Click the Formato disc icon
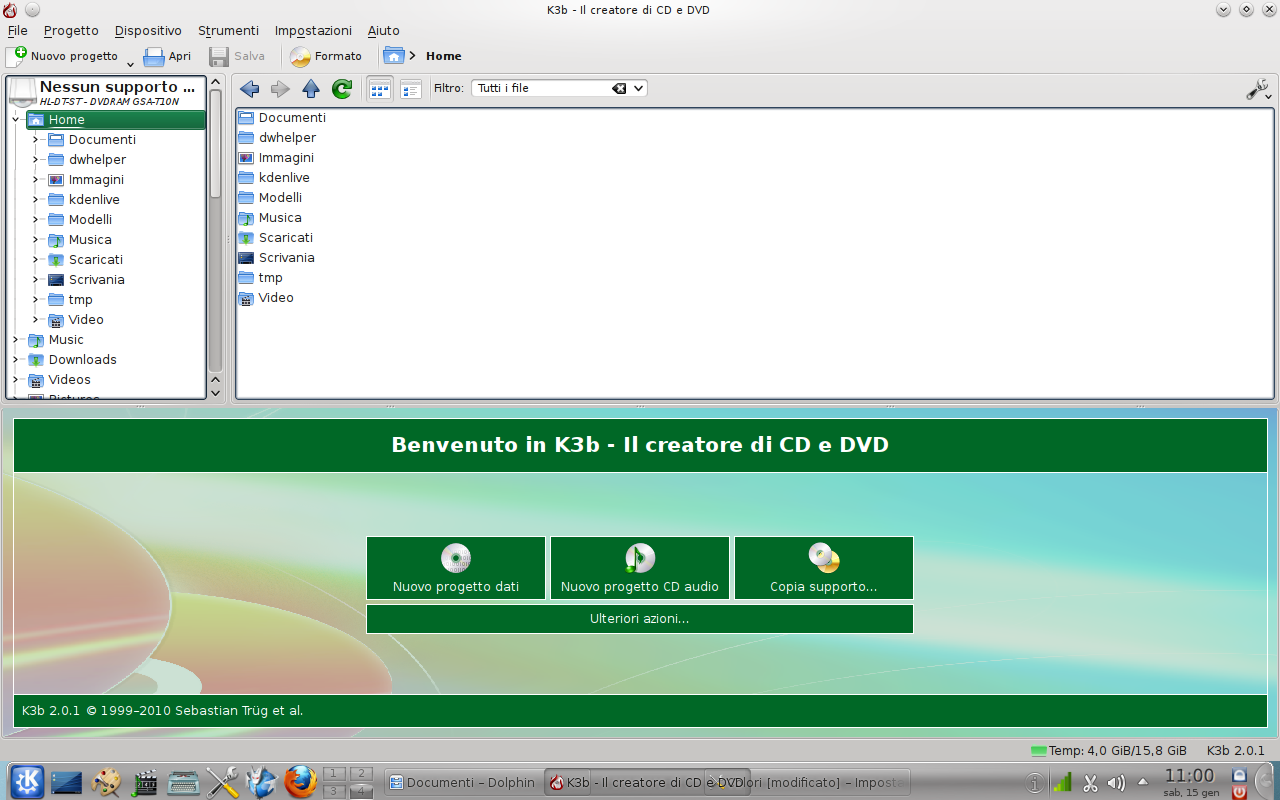Viewport: 1280px width, 800px height. click(300, 57)
